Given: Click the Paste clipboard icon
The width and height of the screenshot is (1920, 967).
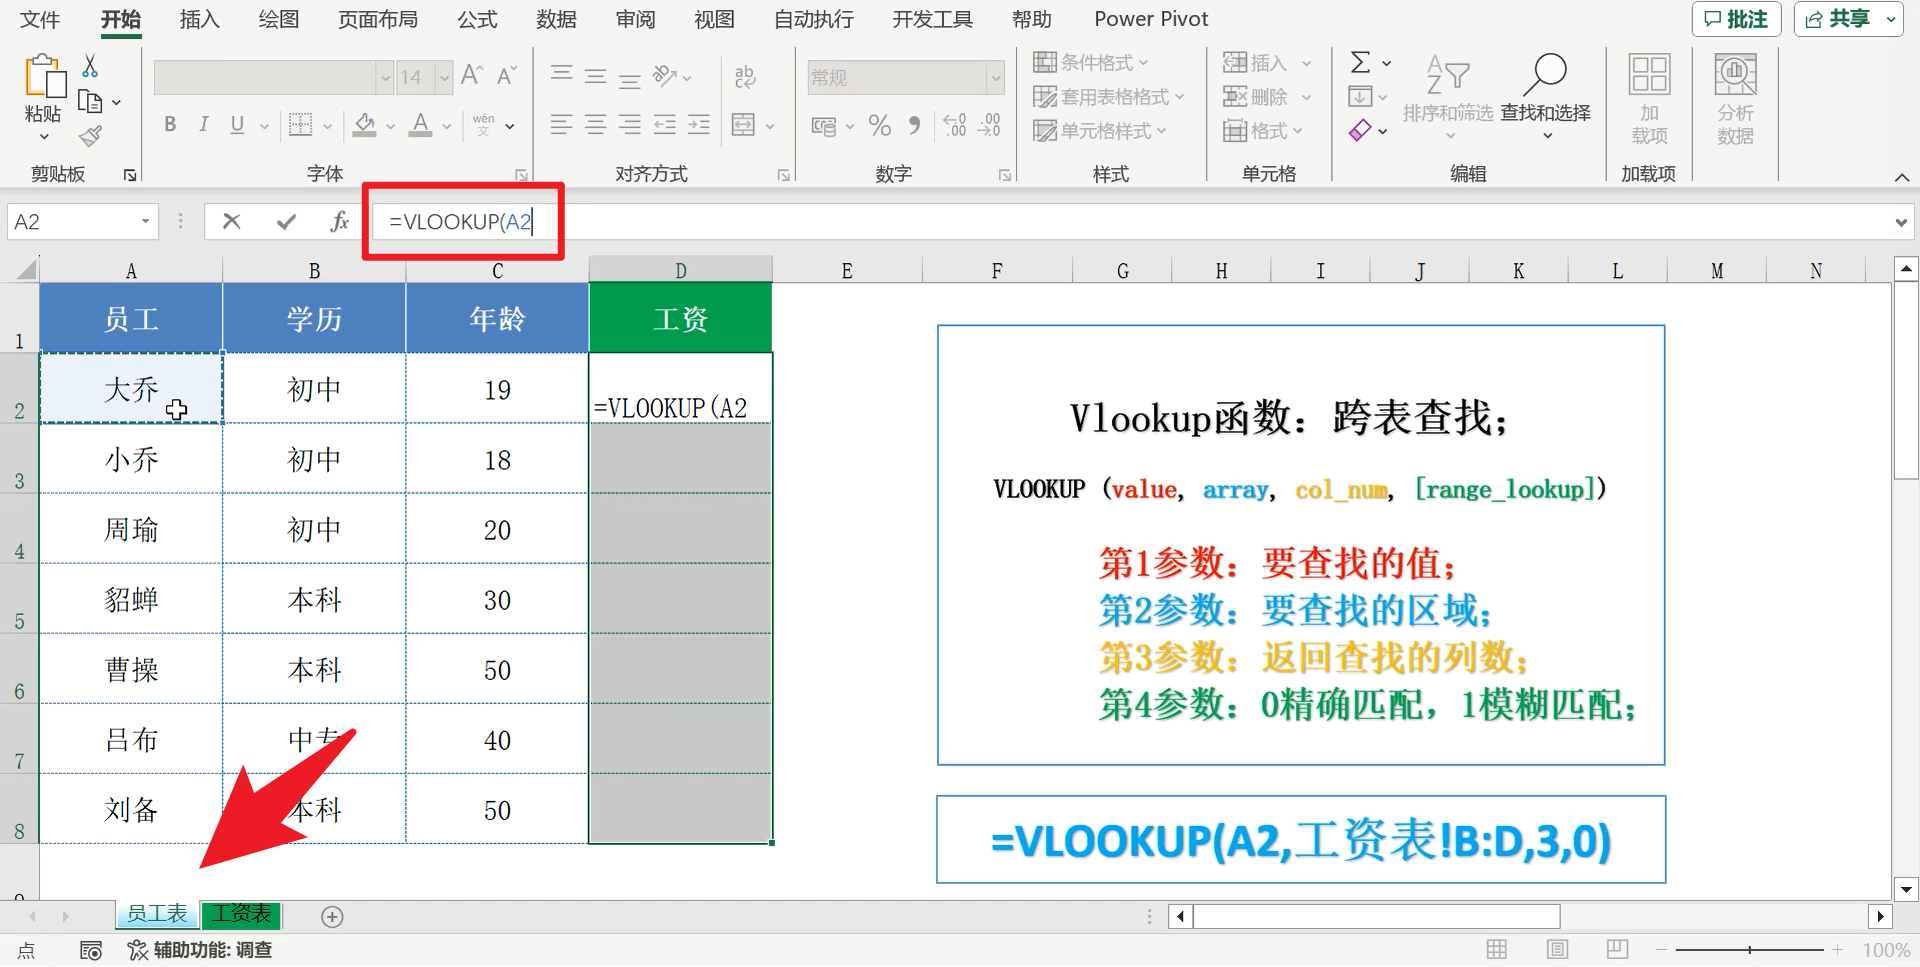Looking at the screenshot, I should (43, 77).
